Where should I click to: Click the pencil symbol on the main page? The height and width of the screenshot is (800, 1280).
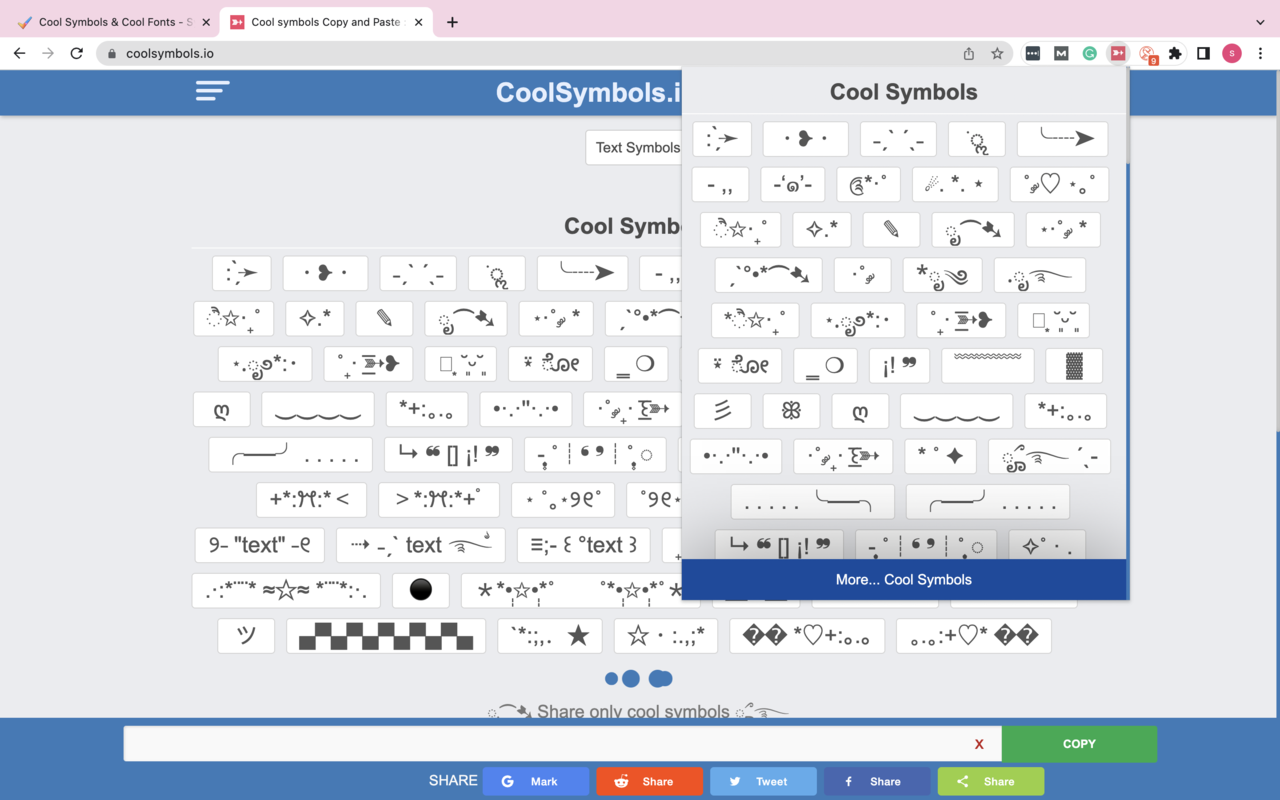[x=384, y=319]
